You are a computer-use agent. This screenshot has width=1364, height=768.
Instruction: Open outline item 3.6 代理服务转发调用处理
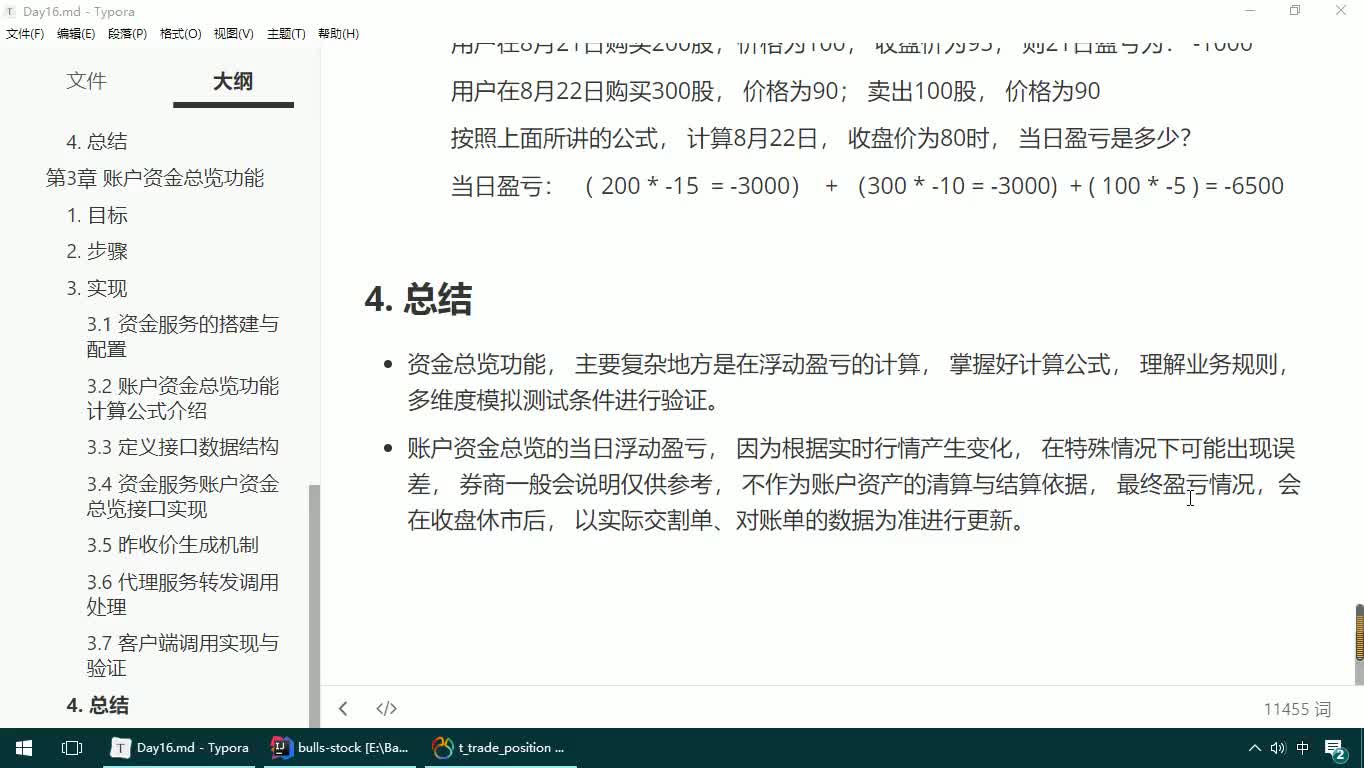click(x=183, y=594)
